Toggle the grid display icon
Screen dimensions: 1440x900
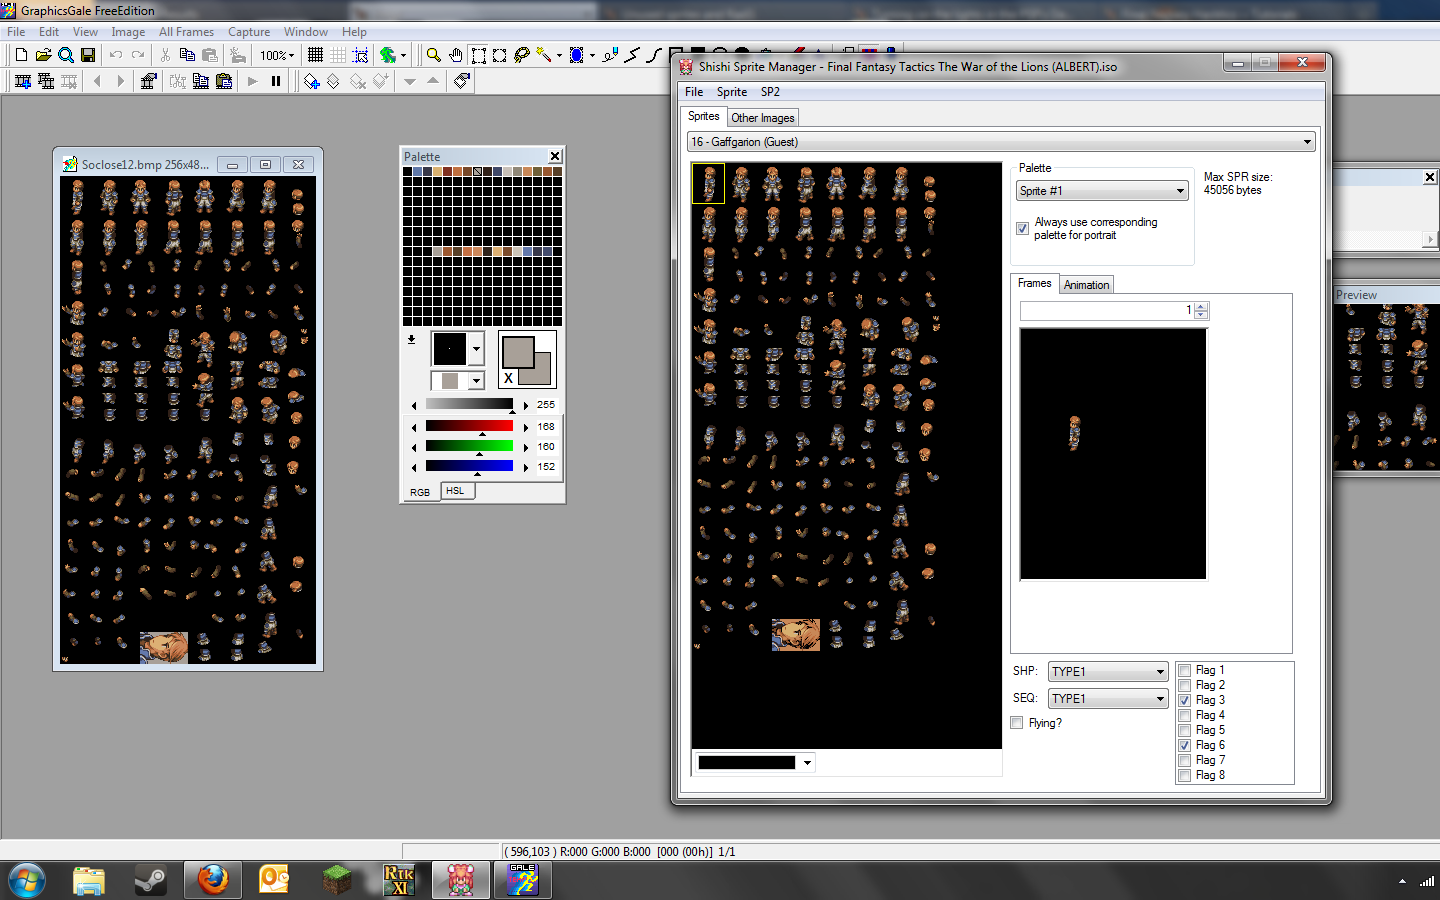click(315, 55)
